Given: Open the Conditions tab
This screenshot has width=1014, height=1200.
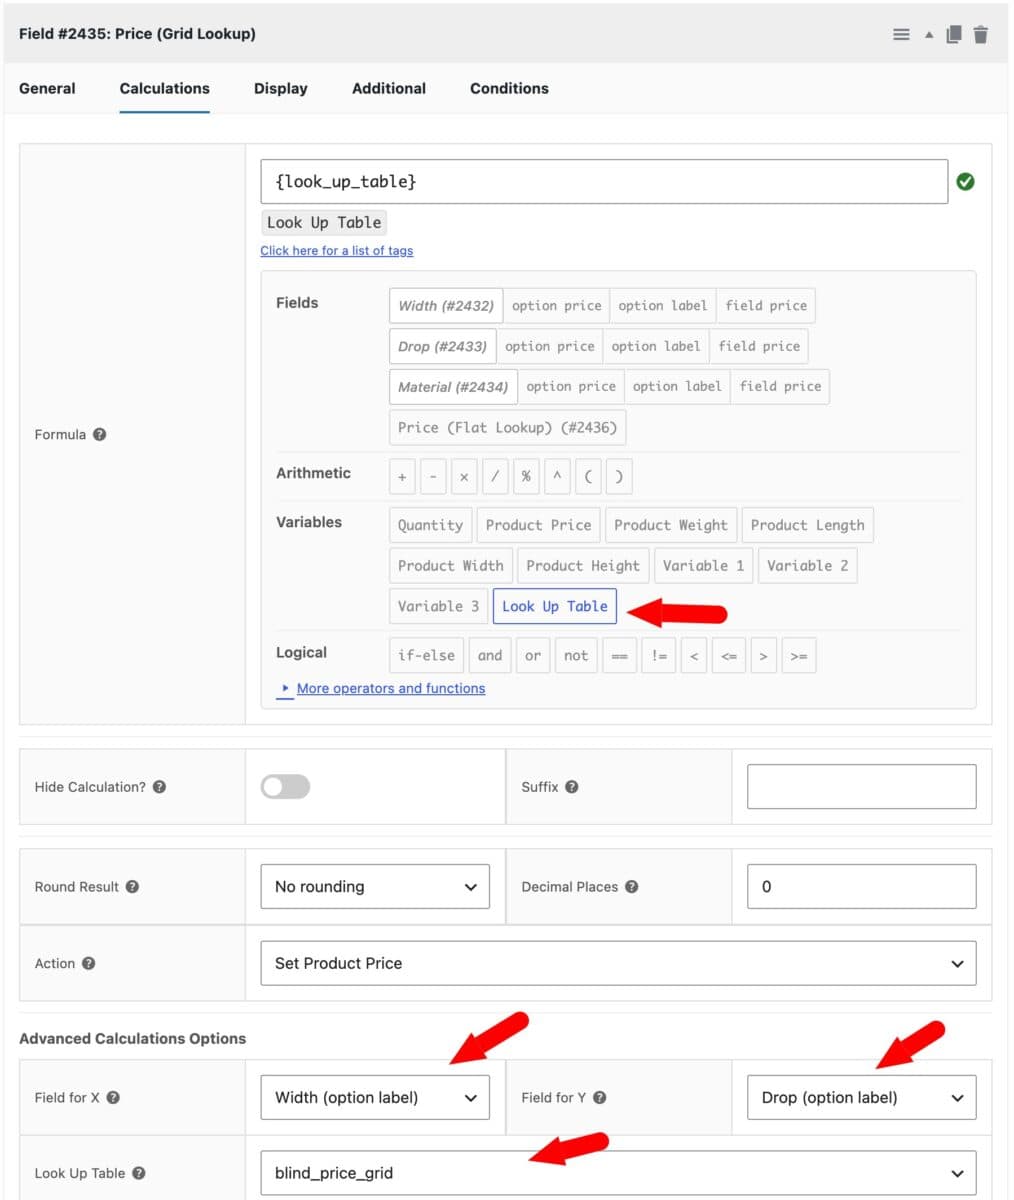Looking at the screenshot, I should (509, 88).
